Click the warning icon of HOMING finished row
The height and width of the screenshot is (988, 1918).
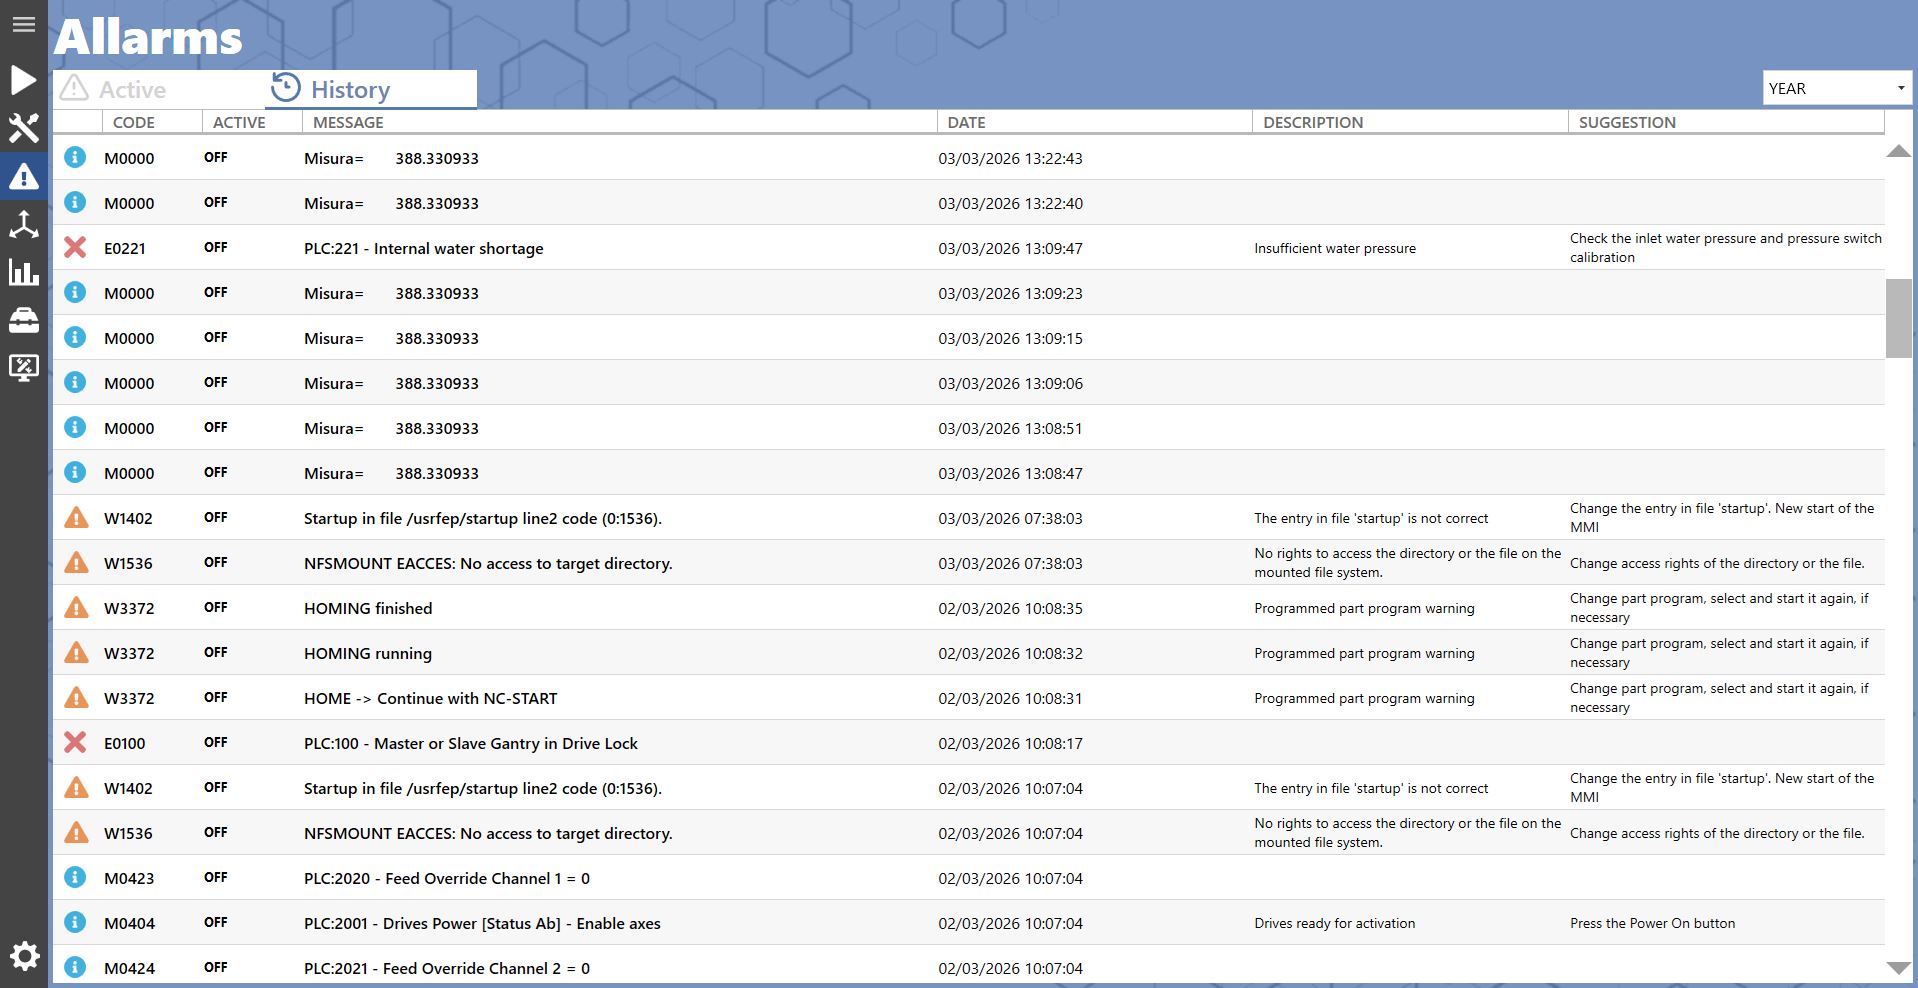coord(76,607)
